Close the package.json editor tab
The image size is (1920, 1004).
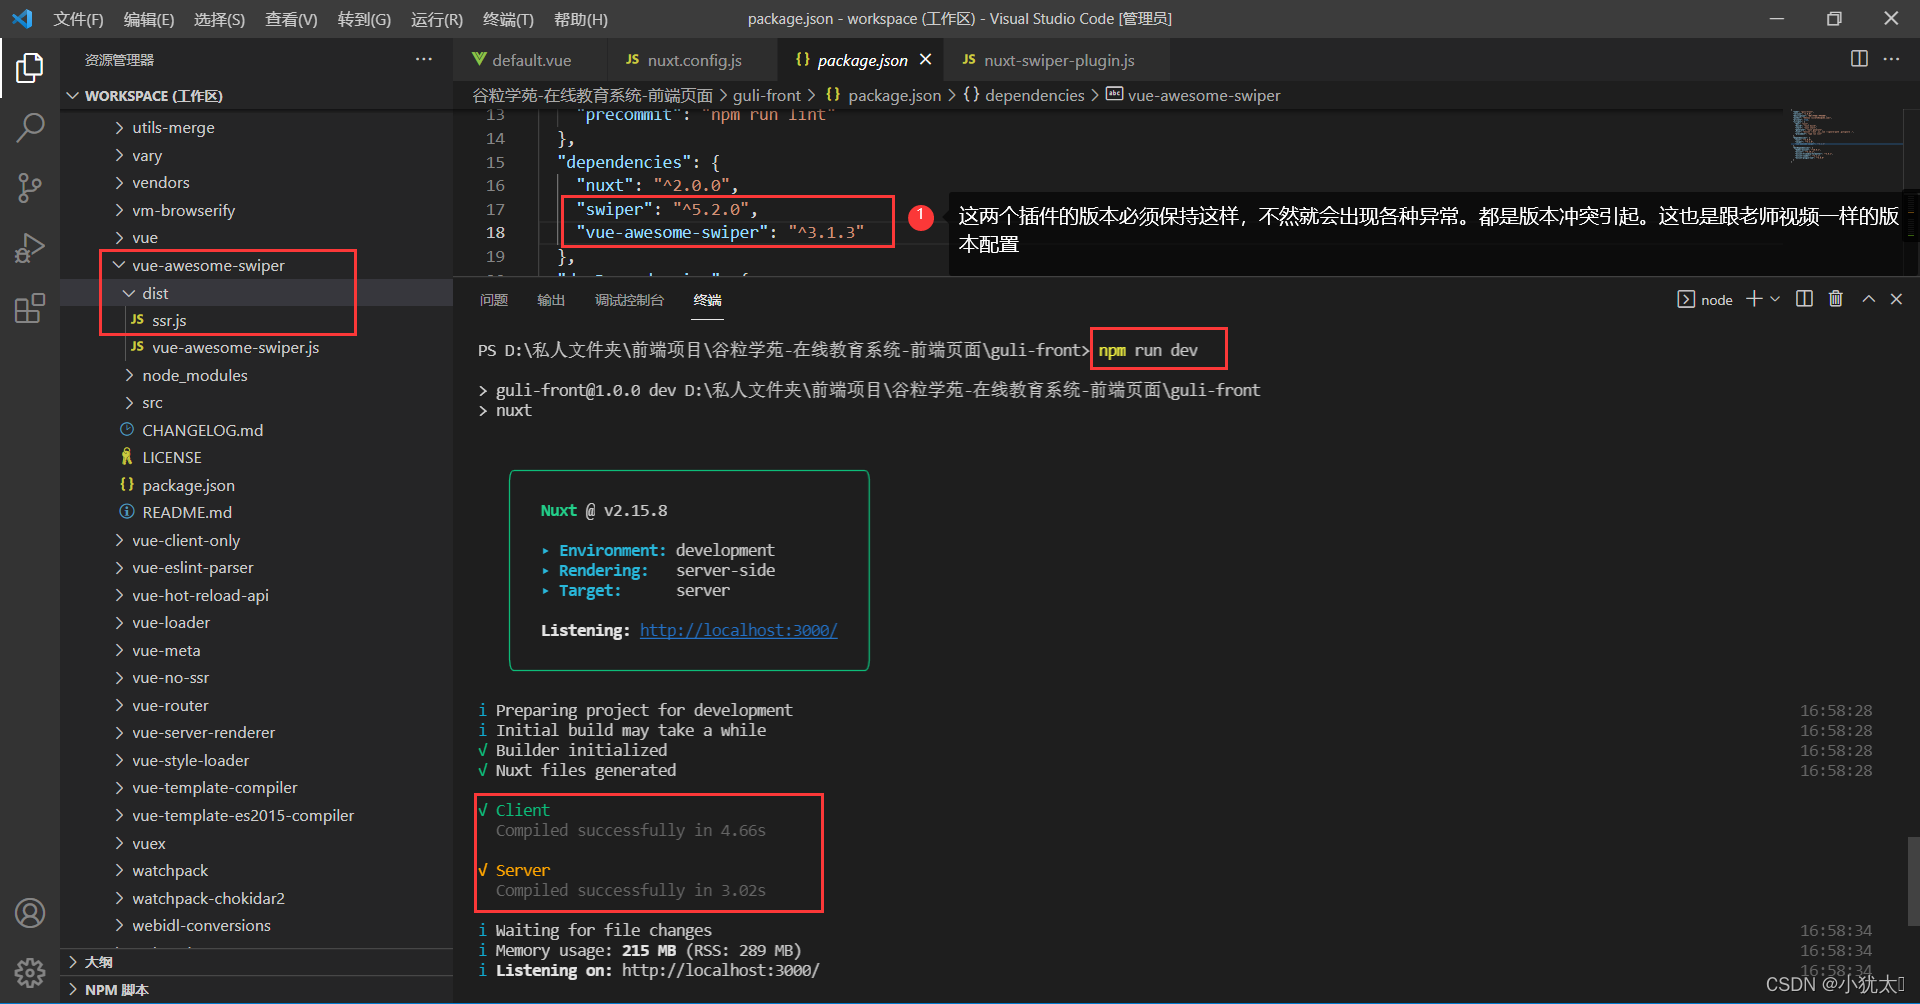pos(926,60)
